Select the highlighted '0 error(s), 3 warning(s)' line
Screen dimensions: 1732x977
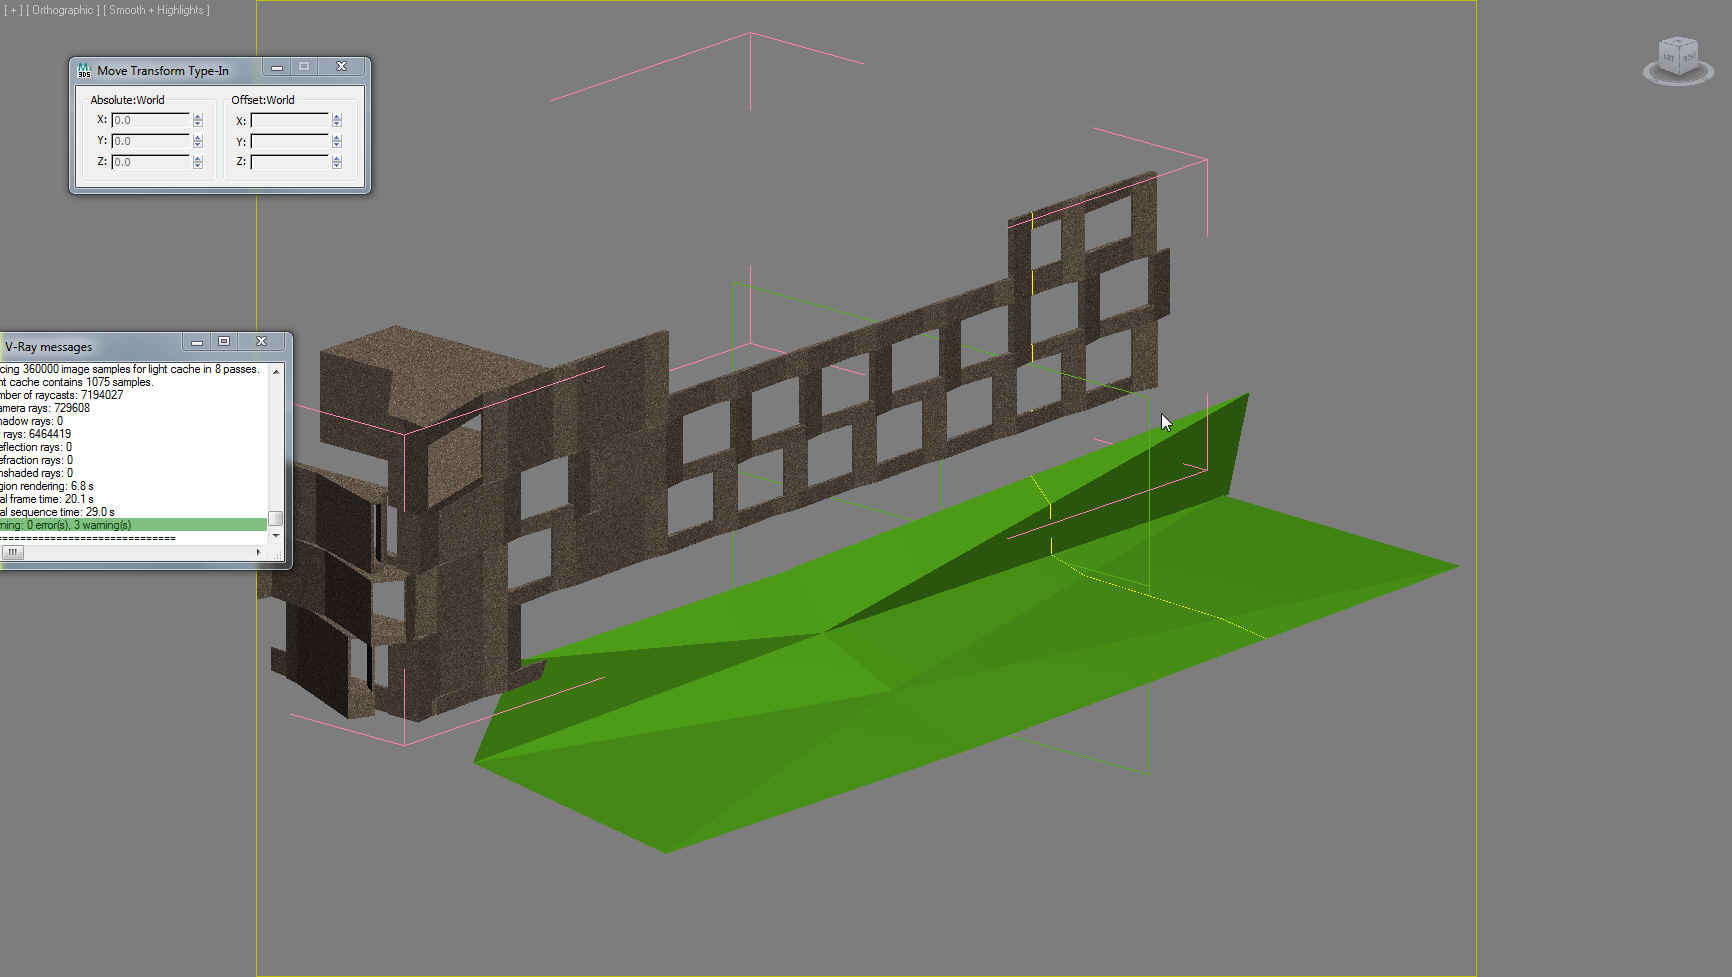[x=133, y=525]
